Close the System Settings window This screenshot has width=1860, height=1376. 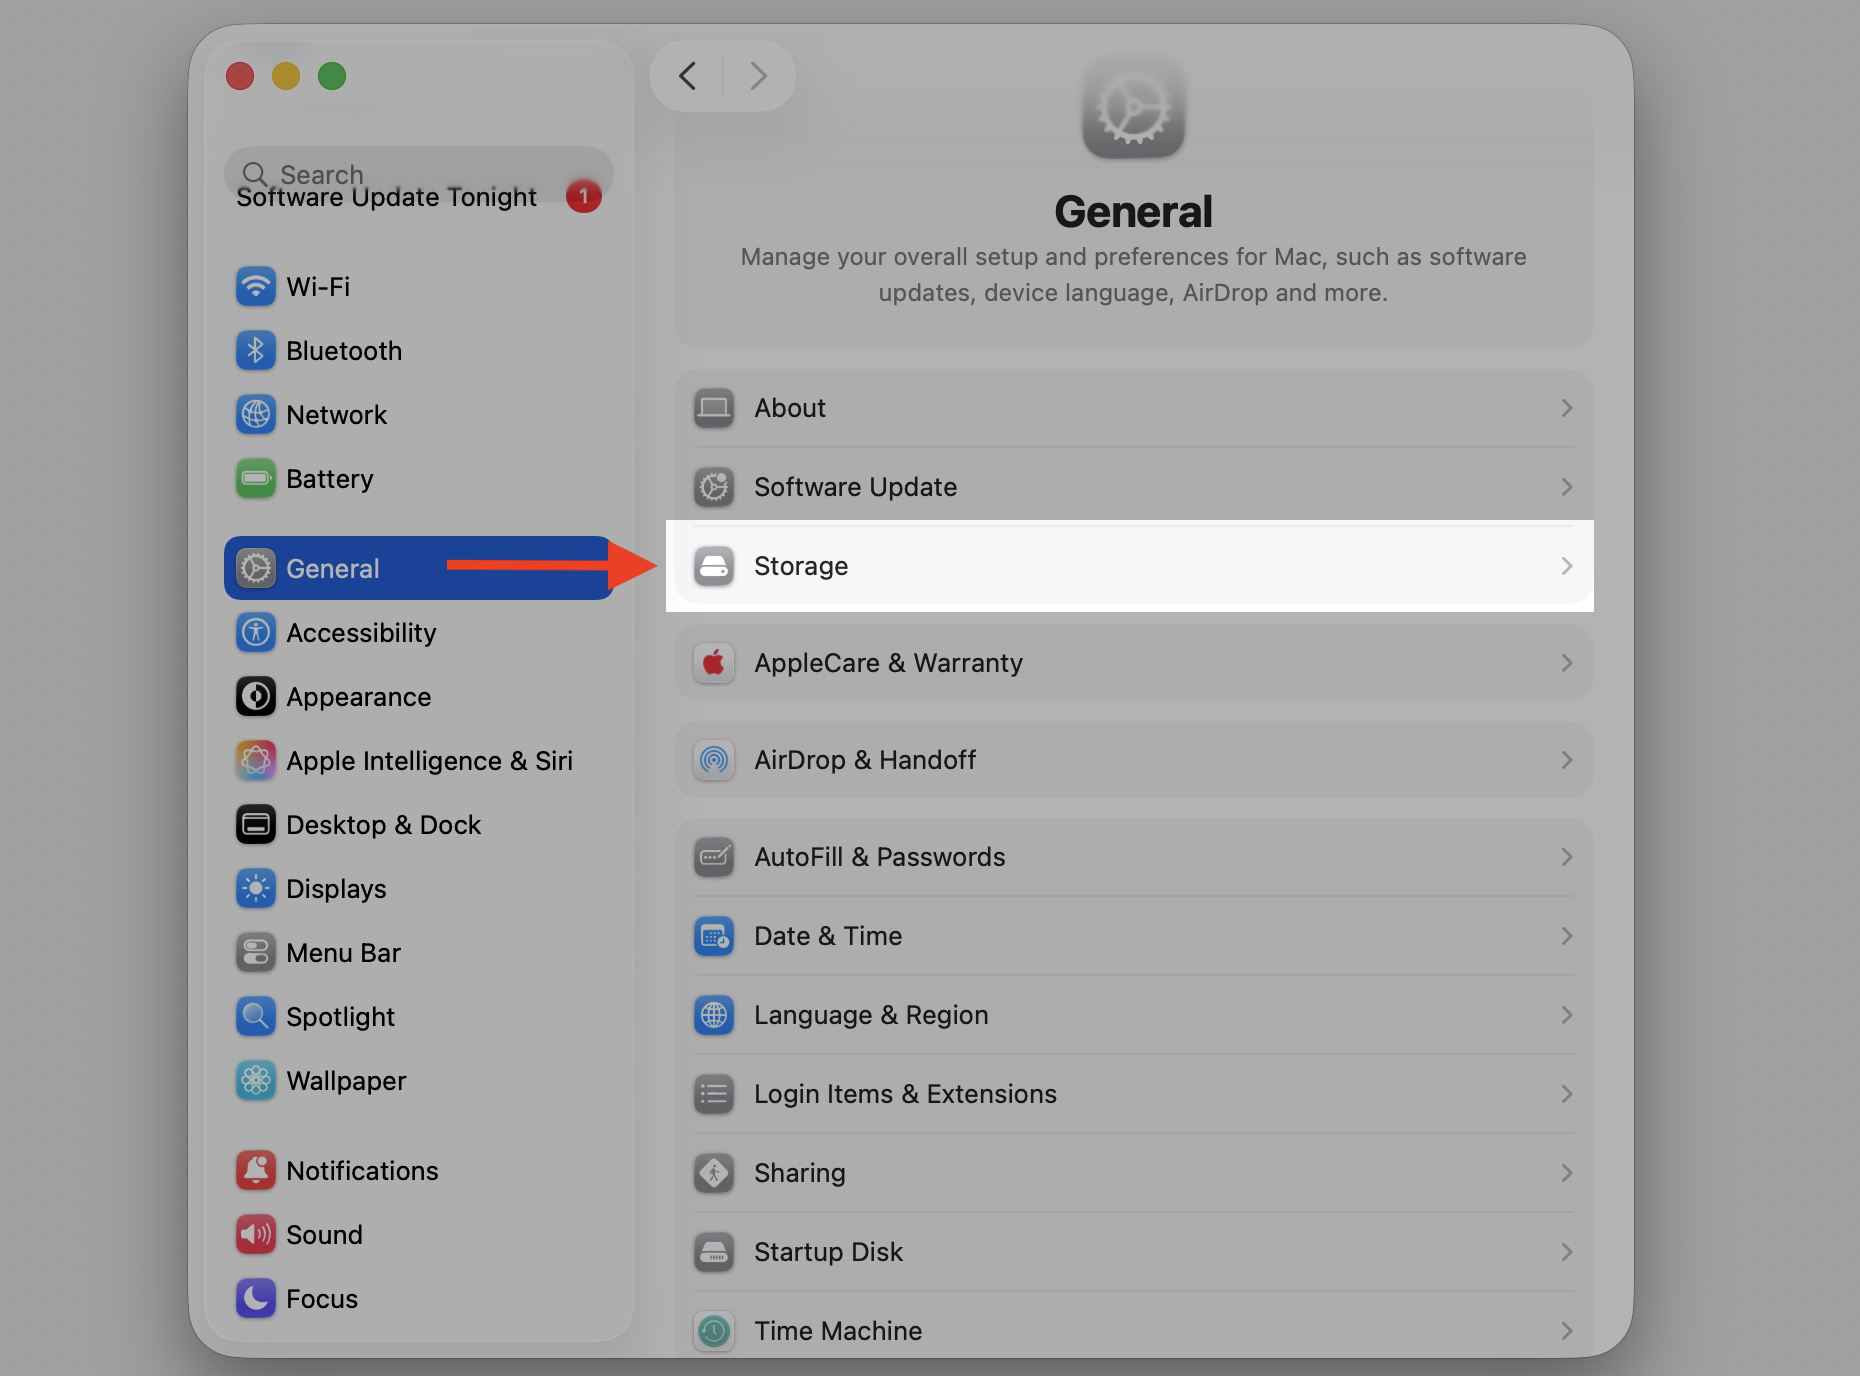click(240, 76)
